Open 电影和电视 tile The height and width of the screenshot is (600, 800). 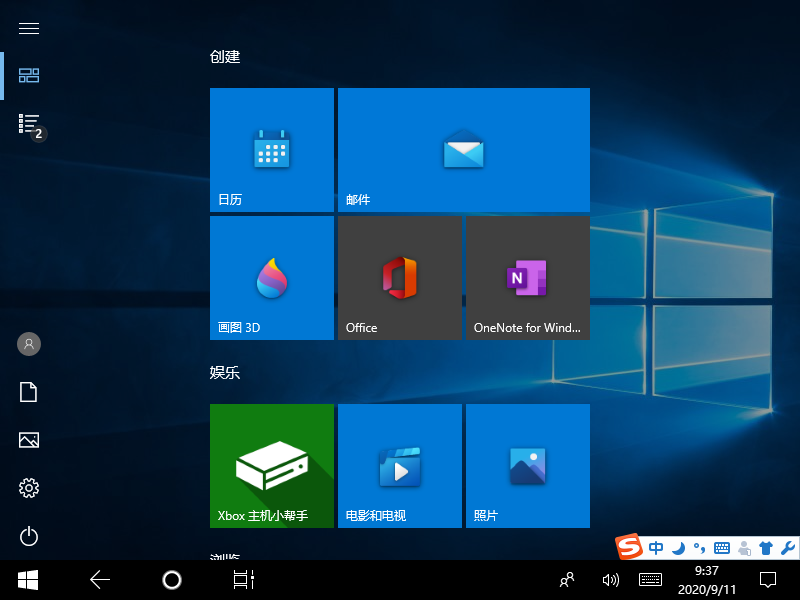[x=399, y=466]
